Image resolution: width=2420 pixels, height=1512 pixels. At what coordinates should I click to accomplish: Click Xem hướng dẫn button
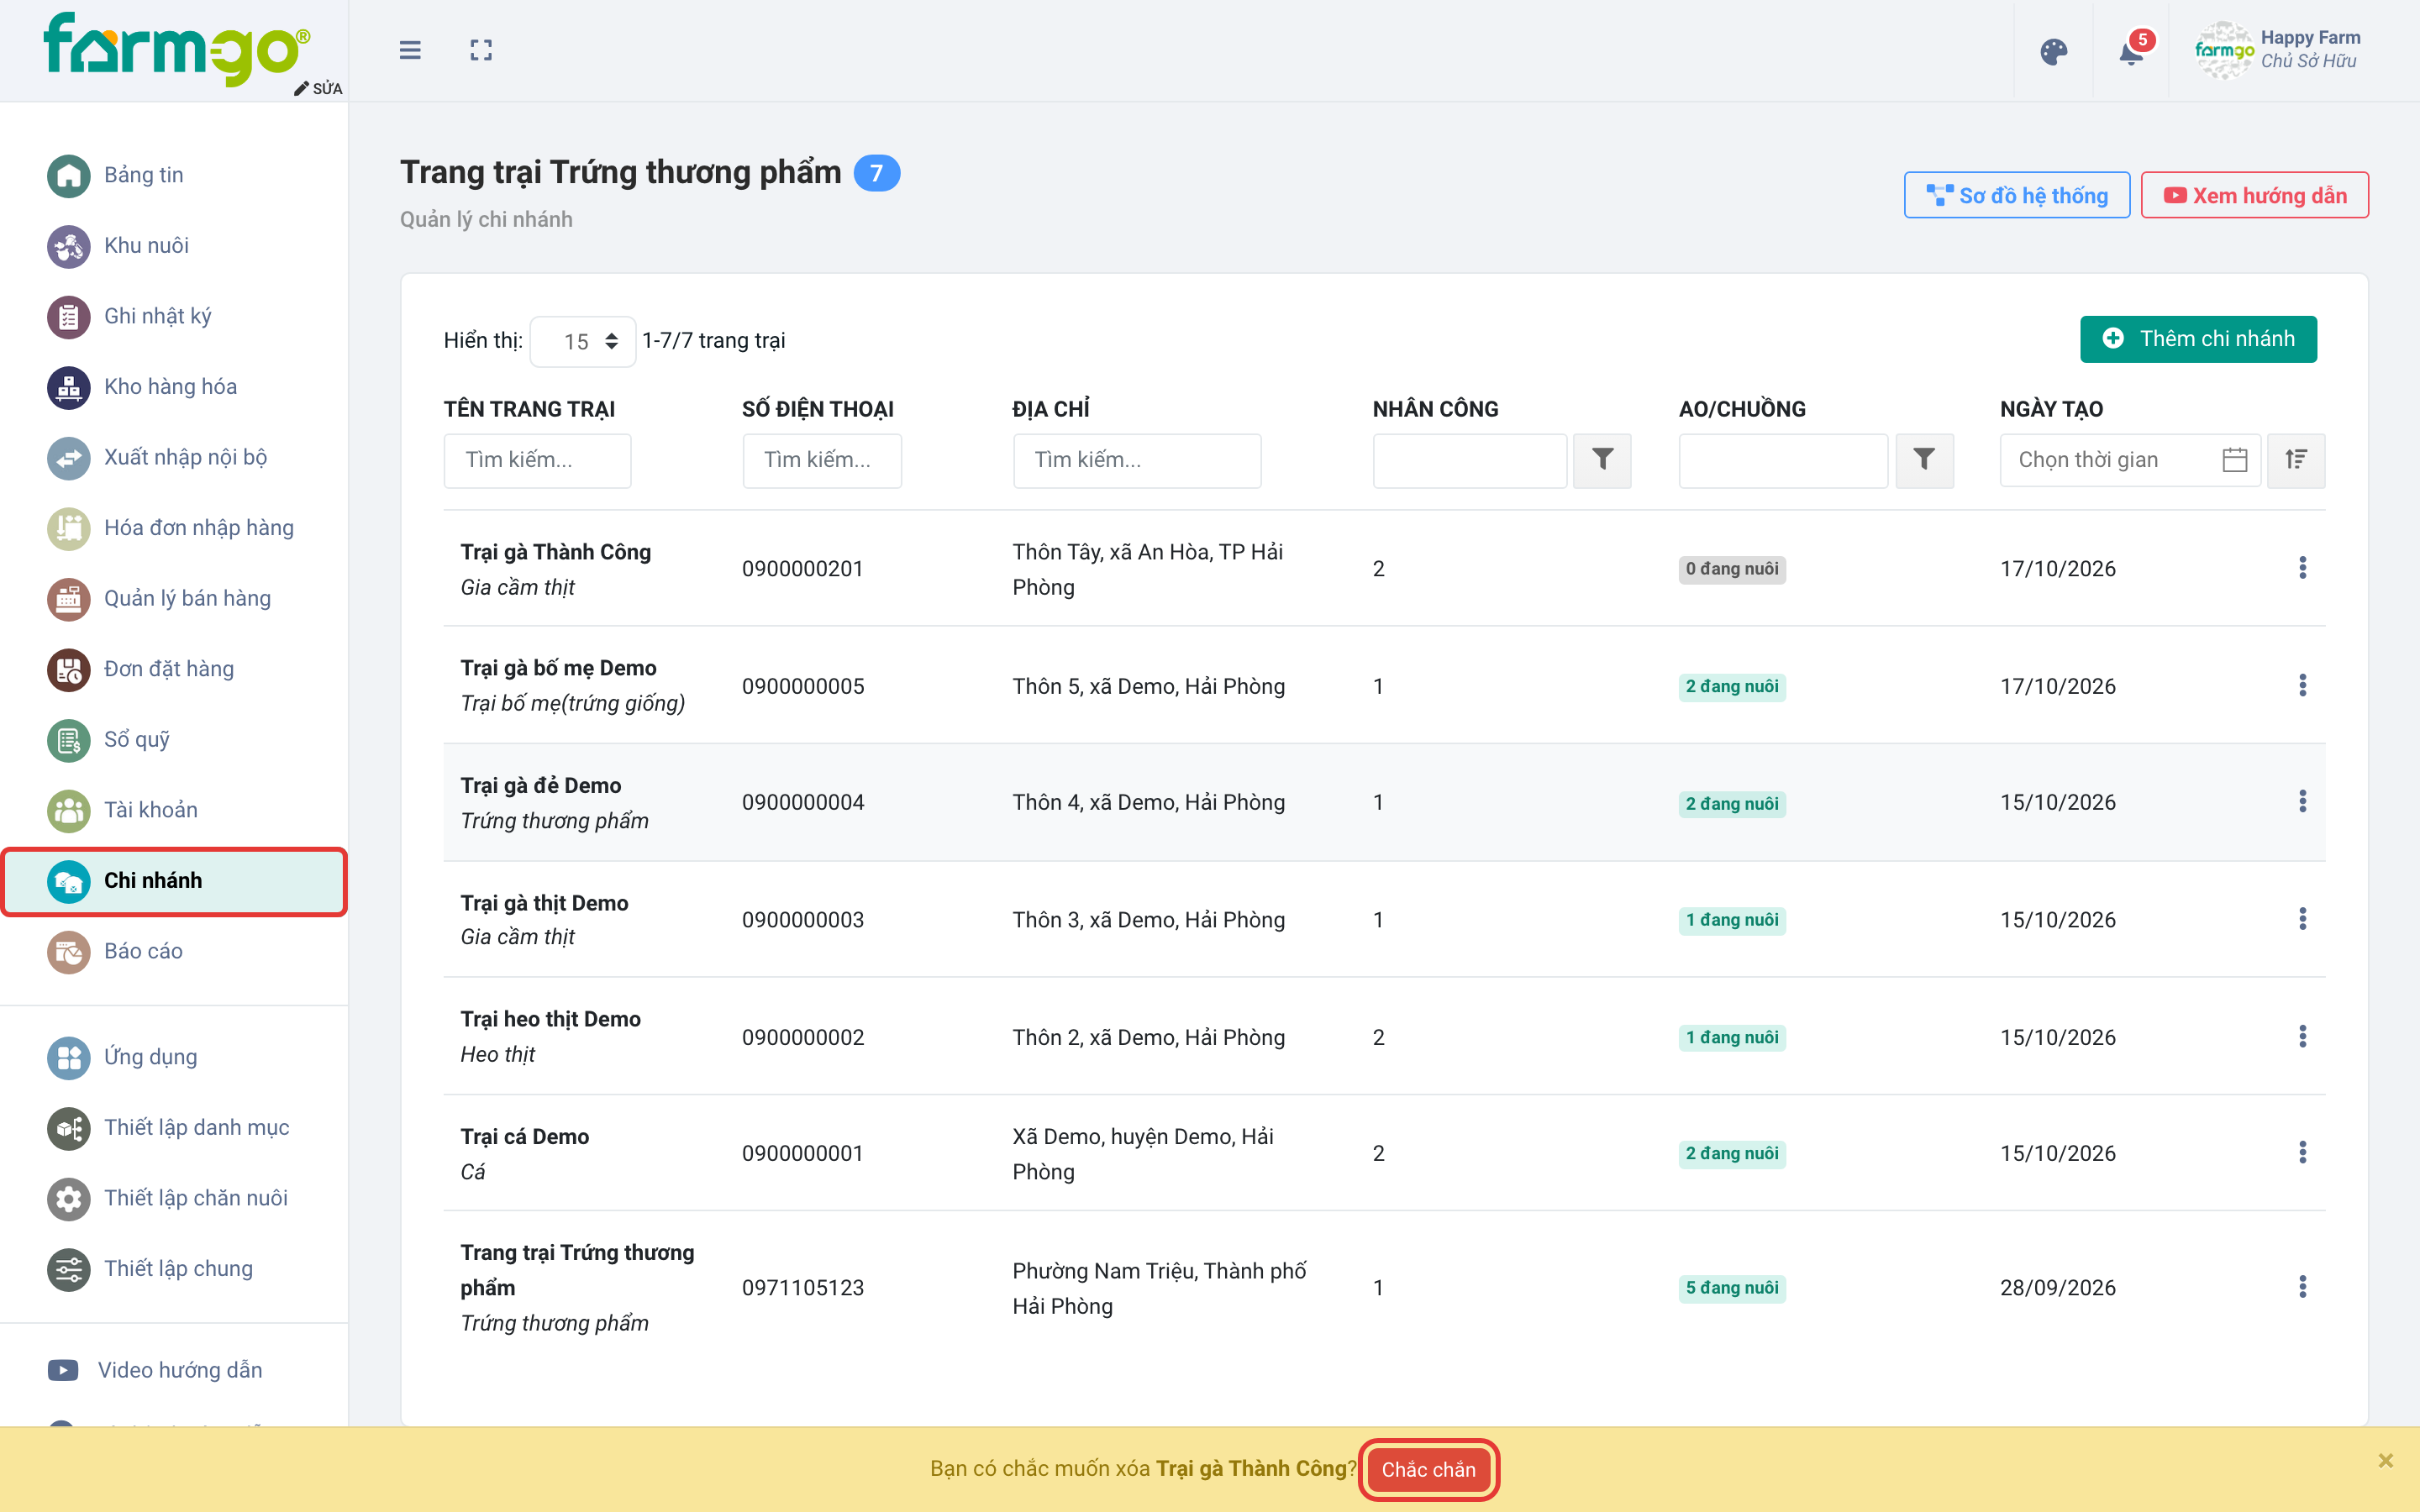[2254, 195]
